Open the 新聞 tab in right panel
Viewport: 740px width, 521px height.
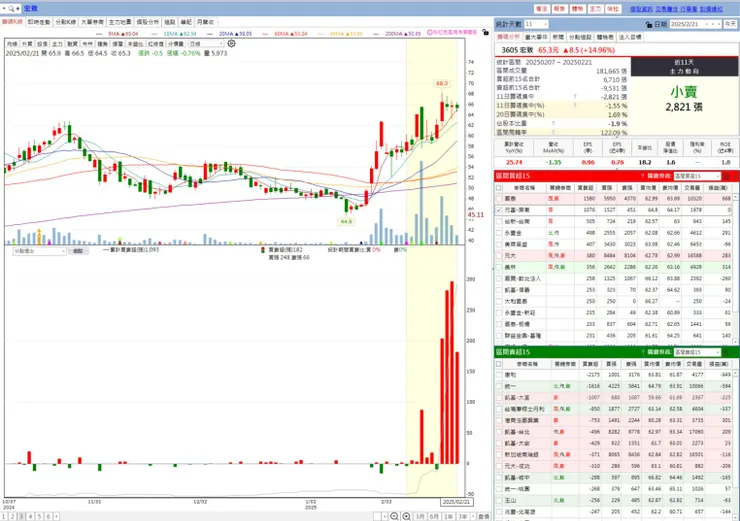point(558,37)
